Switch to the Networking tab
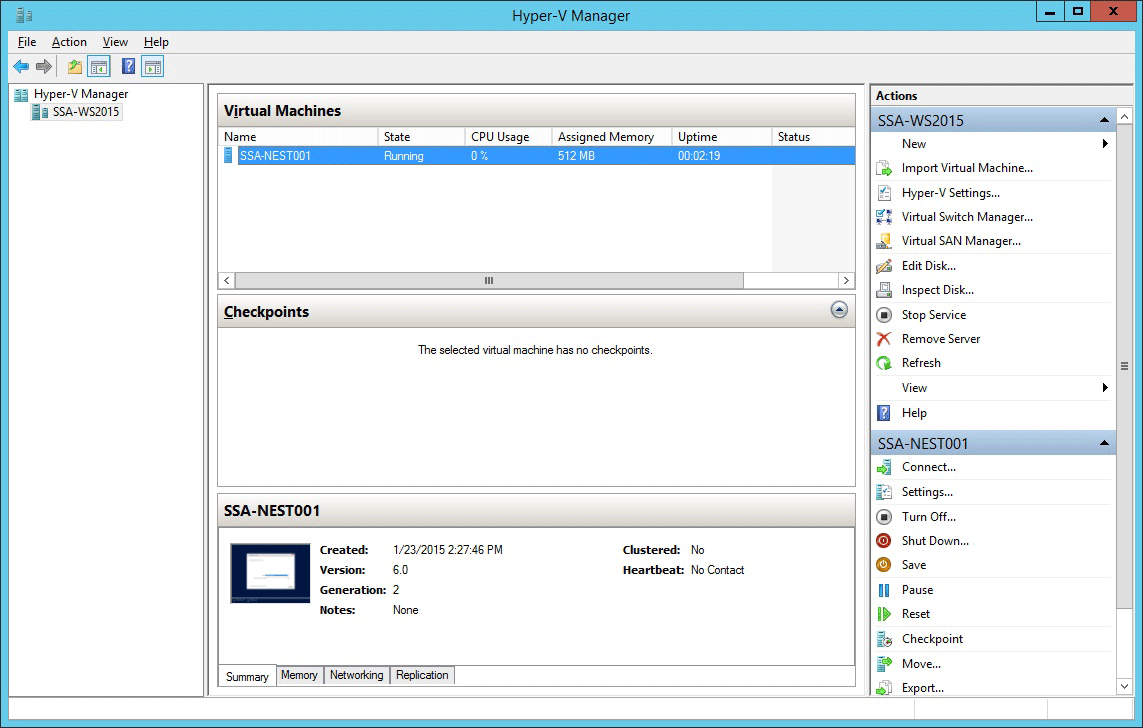The image size is (1143, 728). (x=356, y=676)
